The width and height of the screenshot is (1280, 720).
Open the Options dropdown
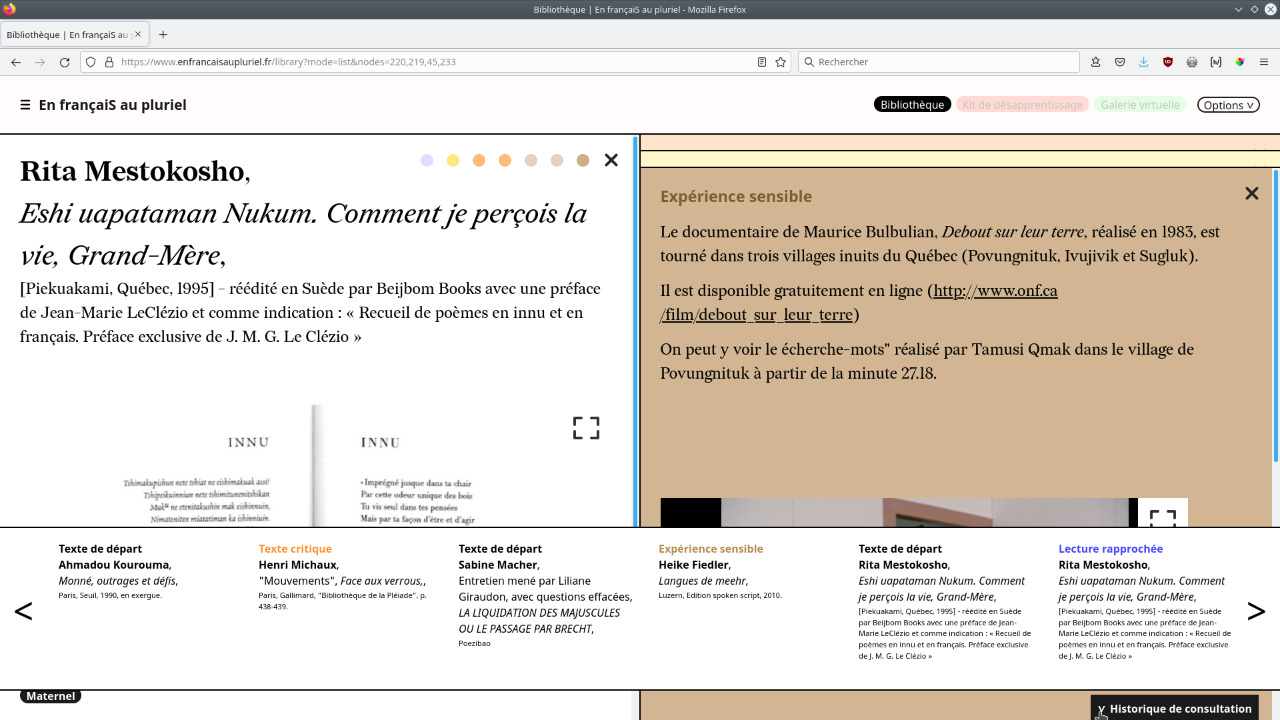pyautogui.click(x=1228, y=105)
